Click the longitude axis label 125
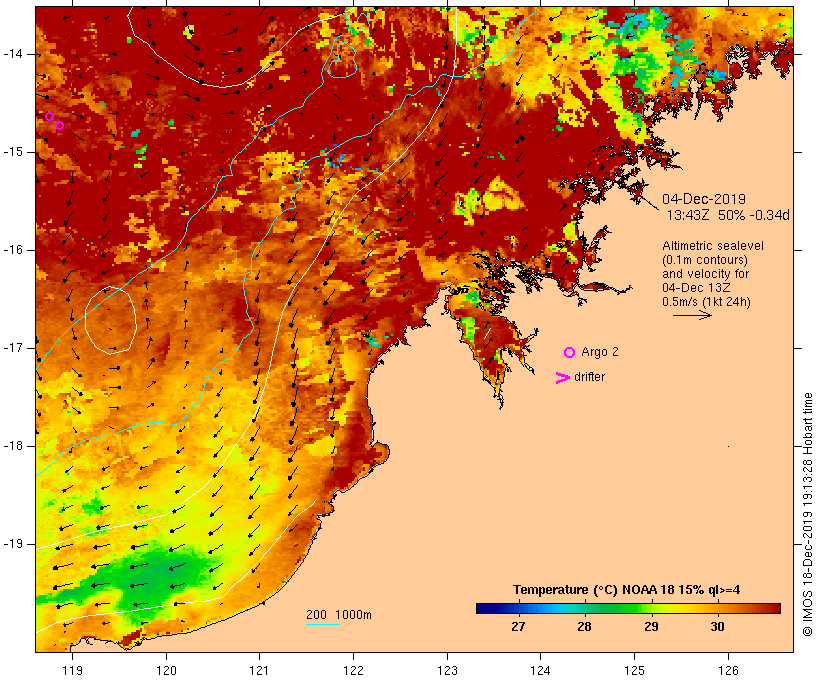Viewport: 820px width, 680px height. coord(634,670)
